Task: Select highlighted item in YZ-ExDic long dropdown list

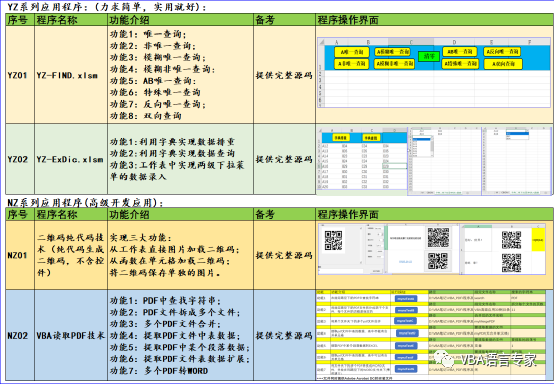Action: pos(421,140)
